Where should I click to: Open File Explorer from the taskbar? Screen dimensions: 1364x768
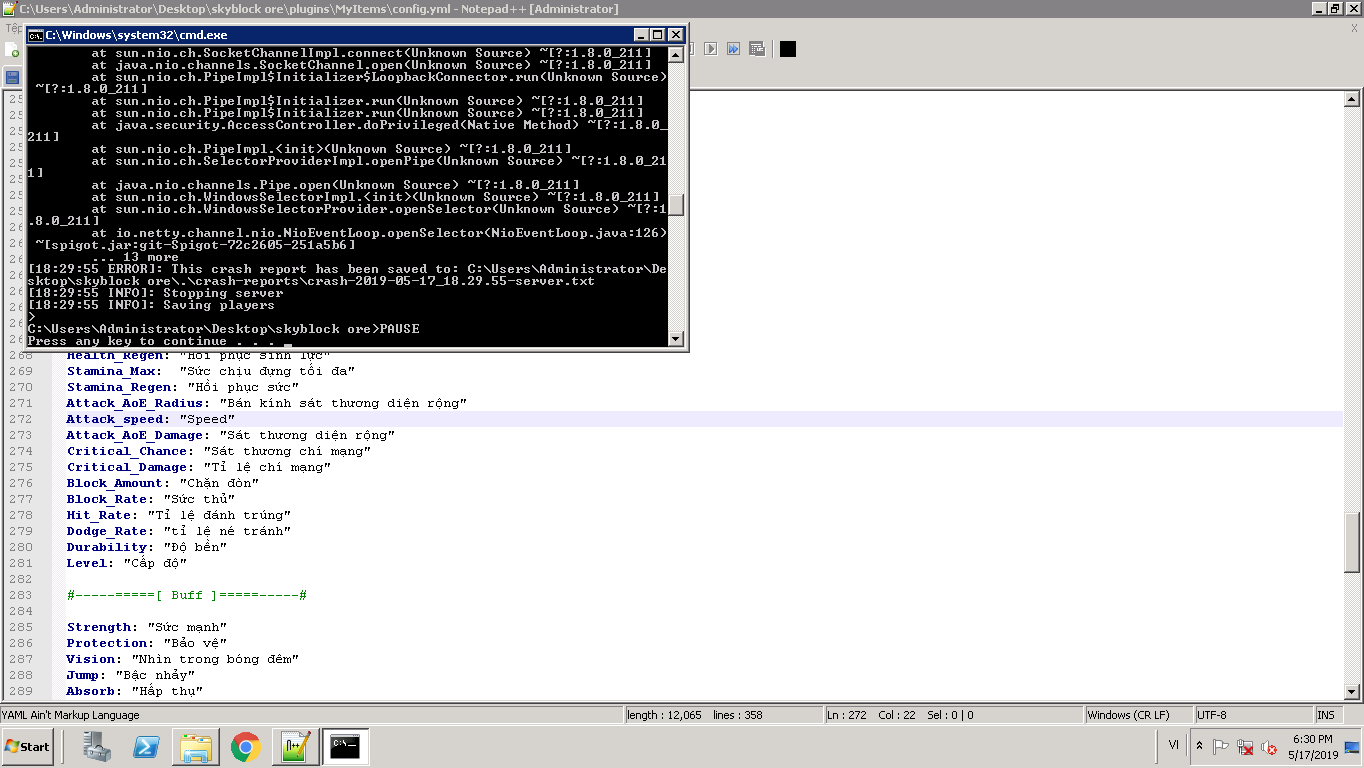[196, 746]
